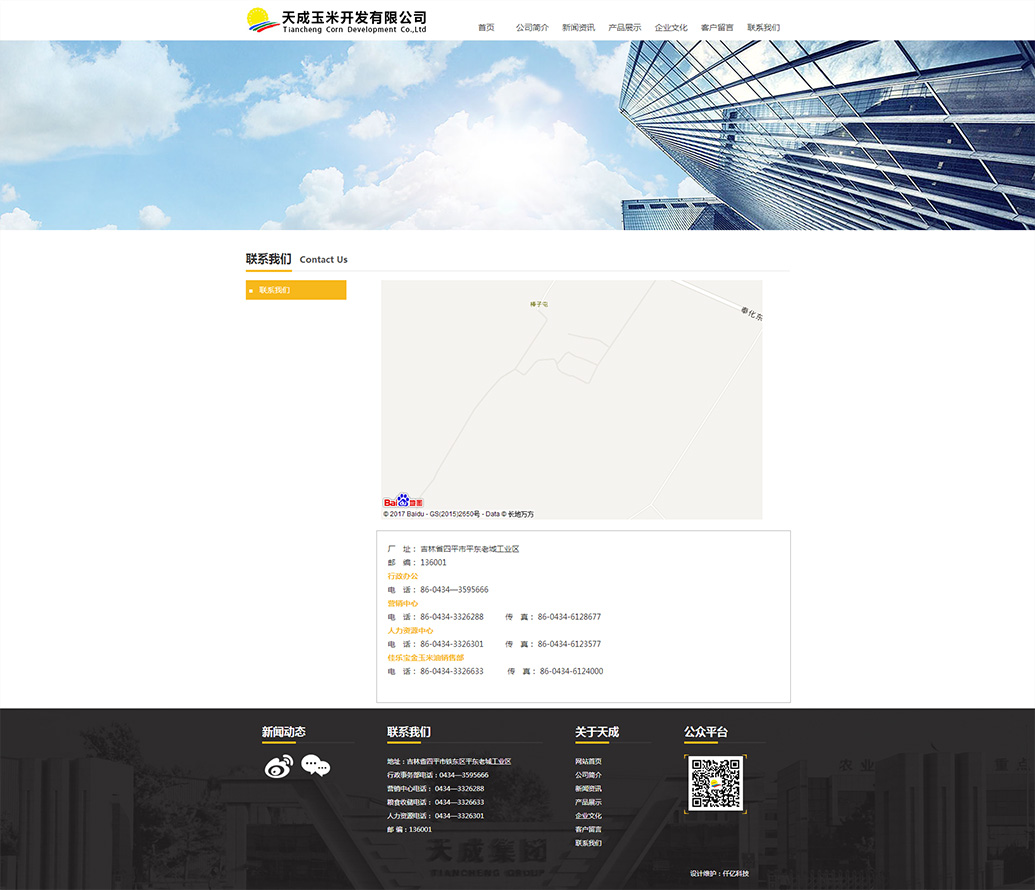Screen dimensions: 1035x890
Task: Click the footer 网站首页 link
Action: [x=588, y=762]
